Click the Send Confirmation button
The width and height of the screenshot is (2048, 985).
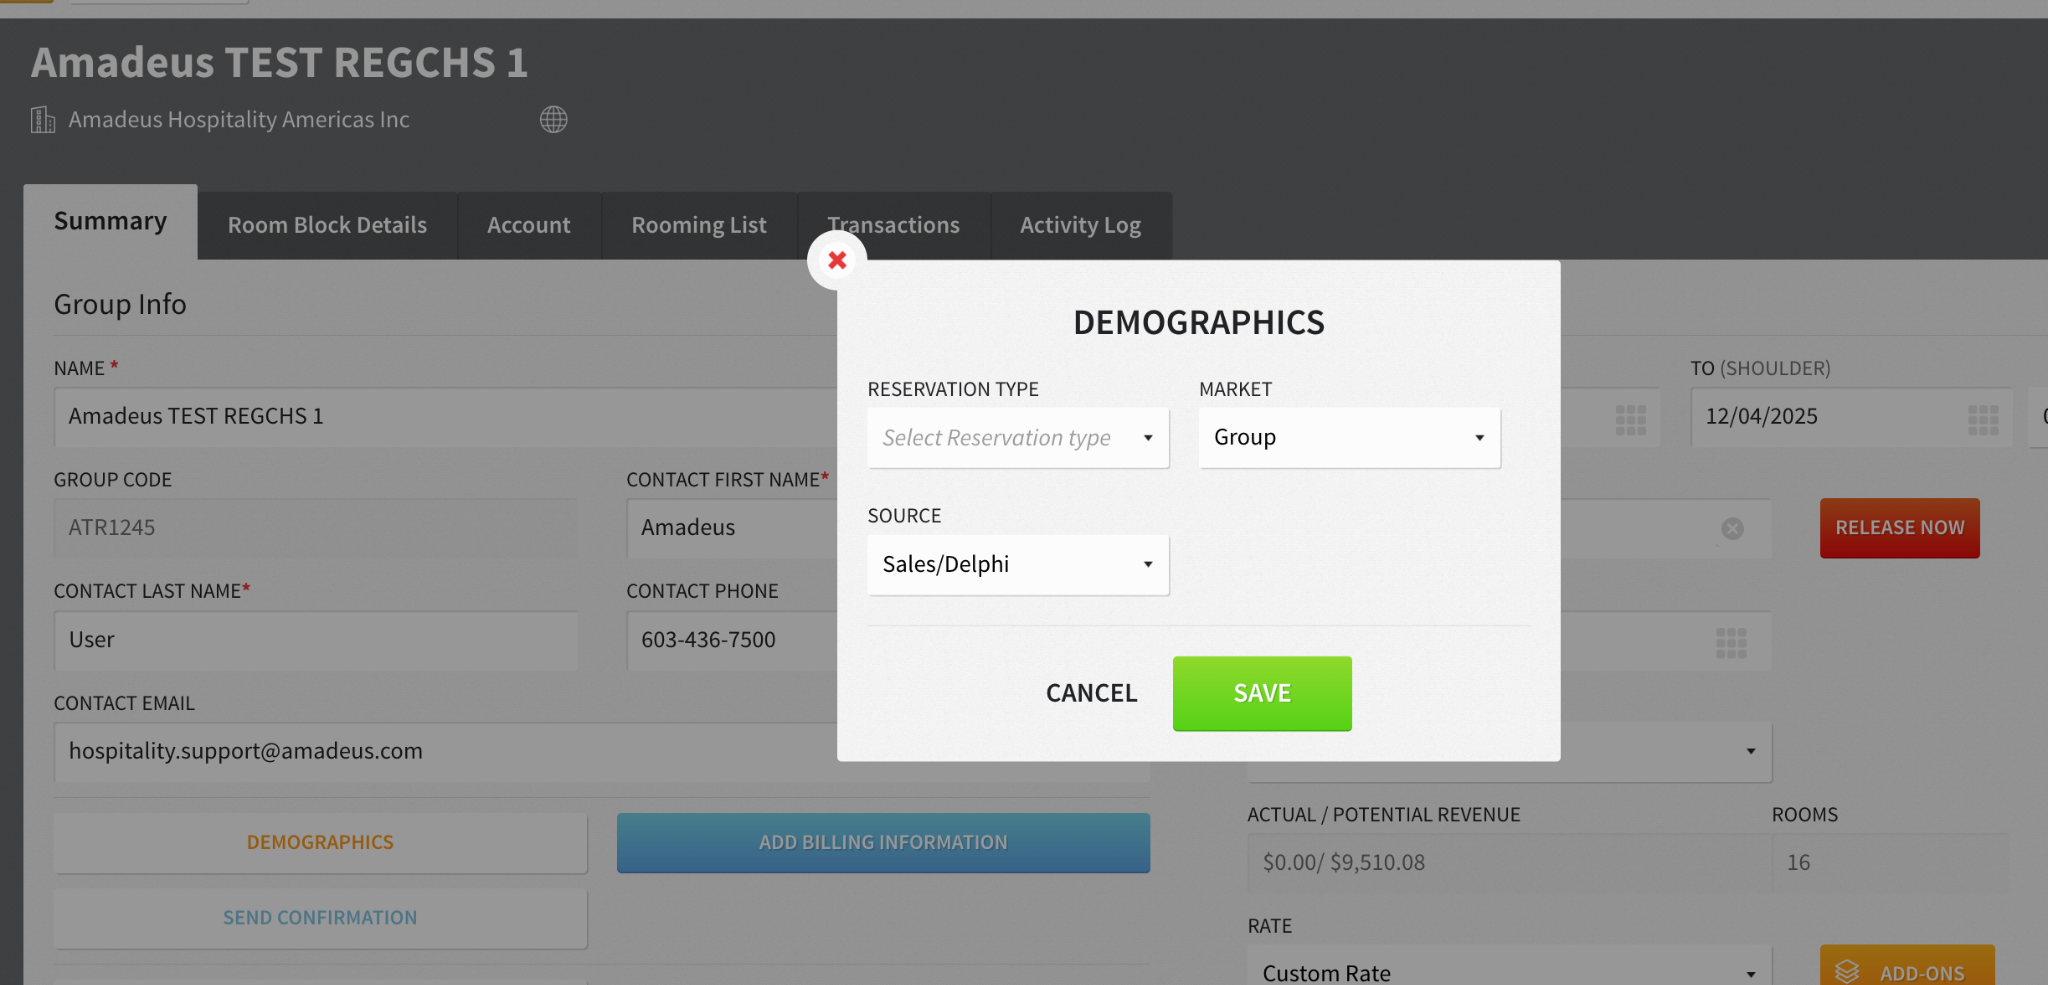[x=320, y=918]
